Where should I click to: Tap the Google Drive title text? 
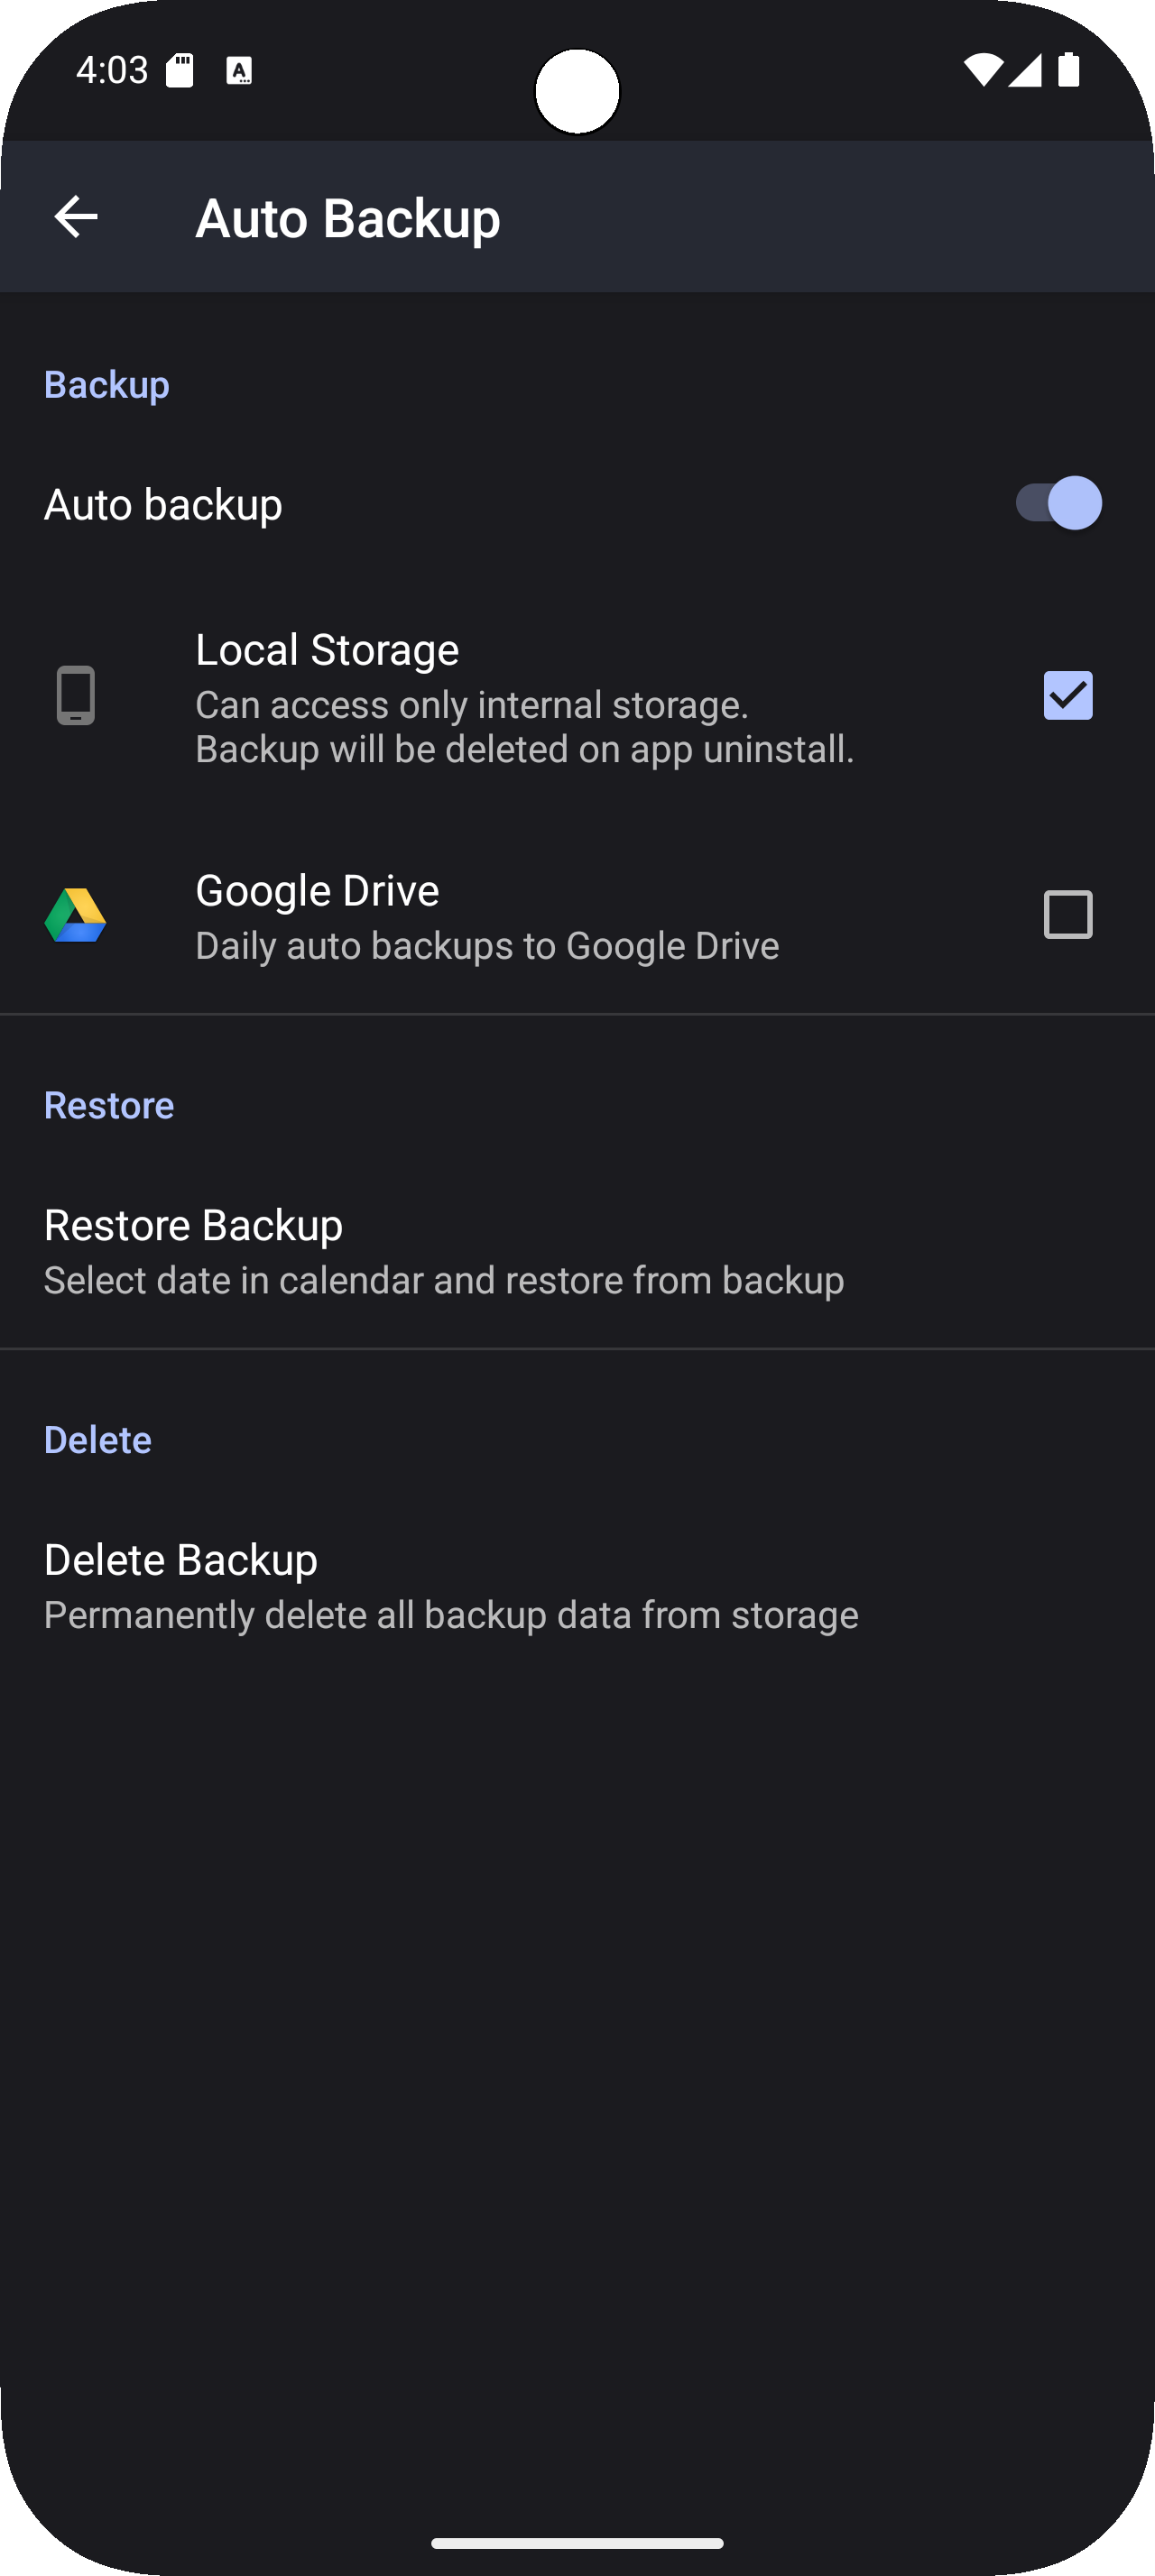[x=317, y=890]
